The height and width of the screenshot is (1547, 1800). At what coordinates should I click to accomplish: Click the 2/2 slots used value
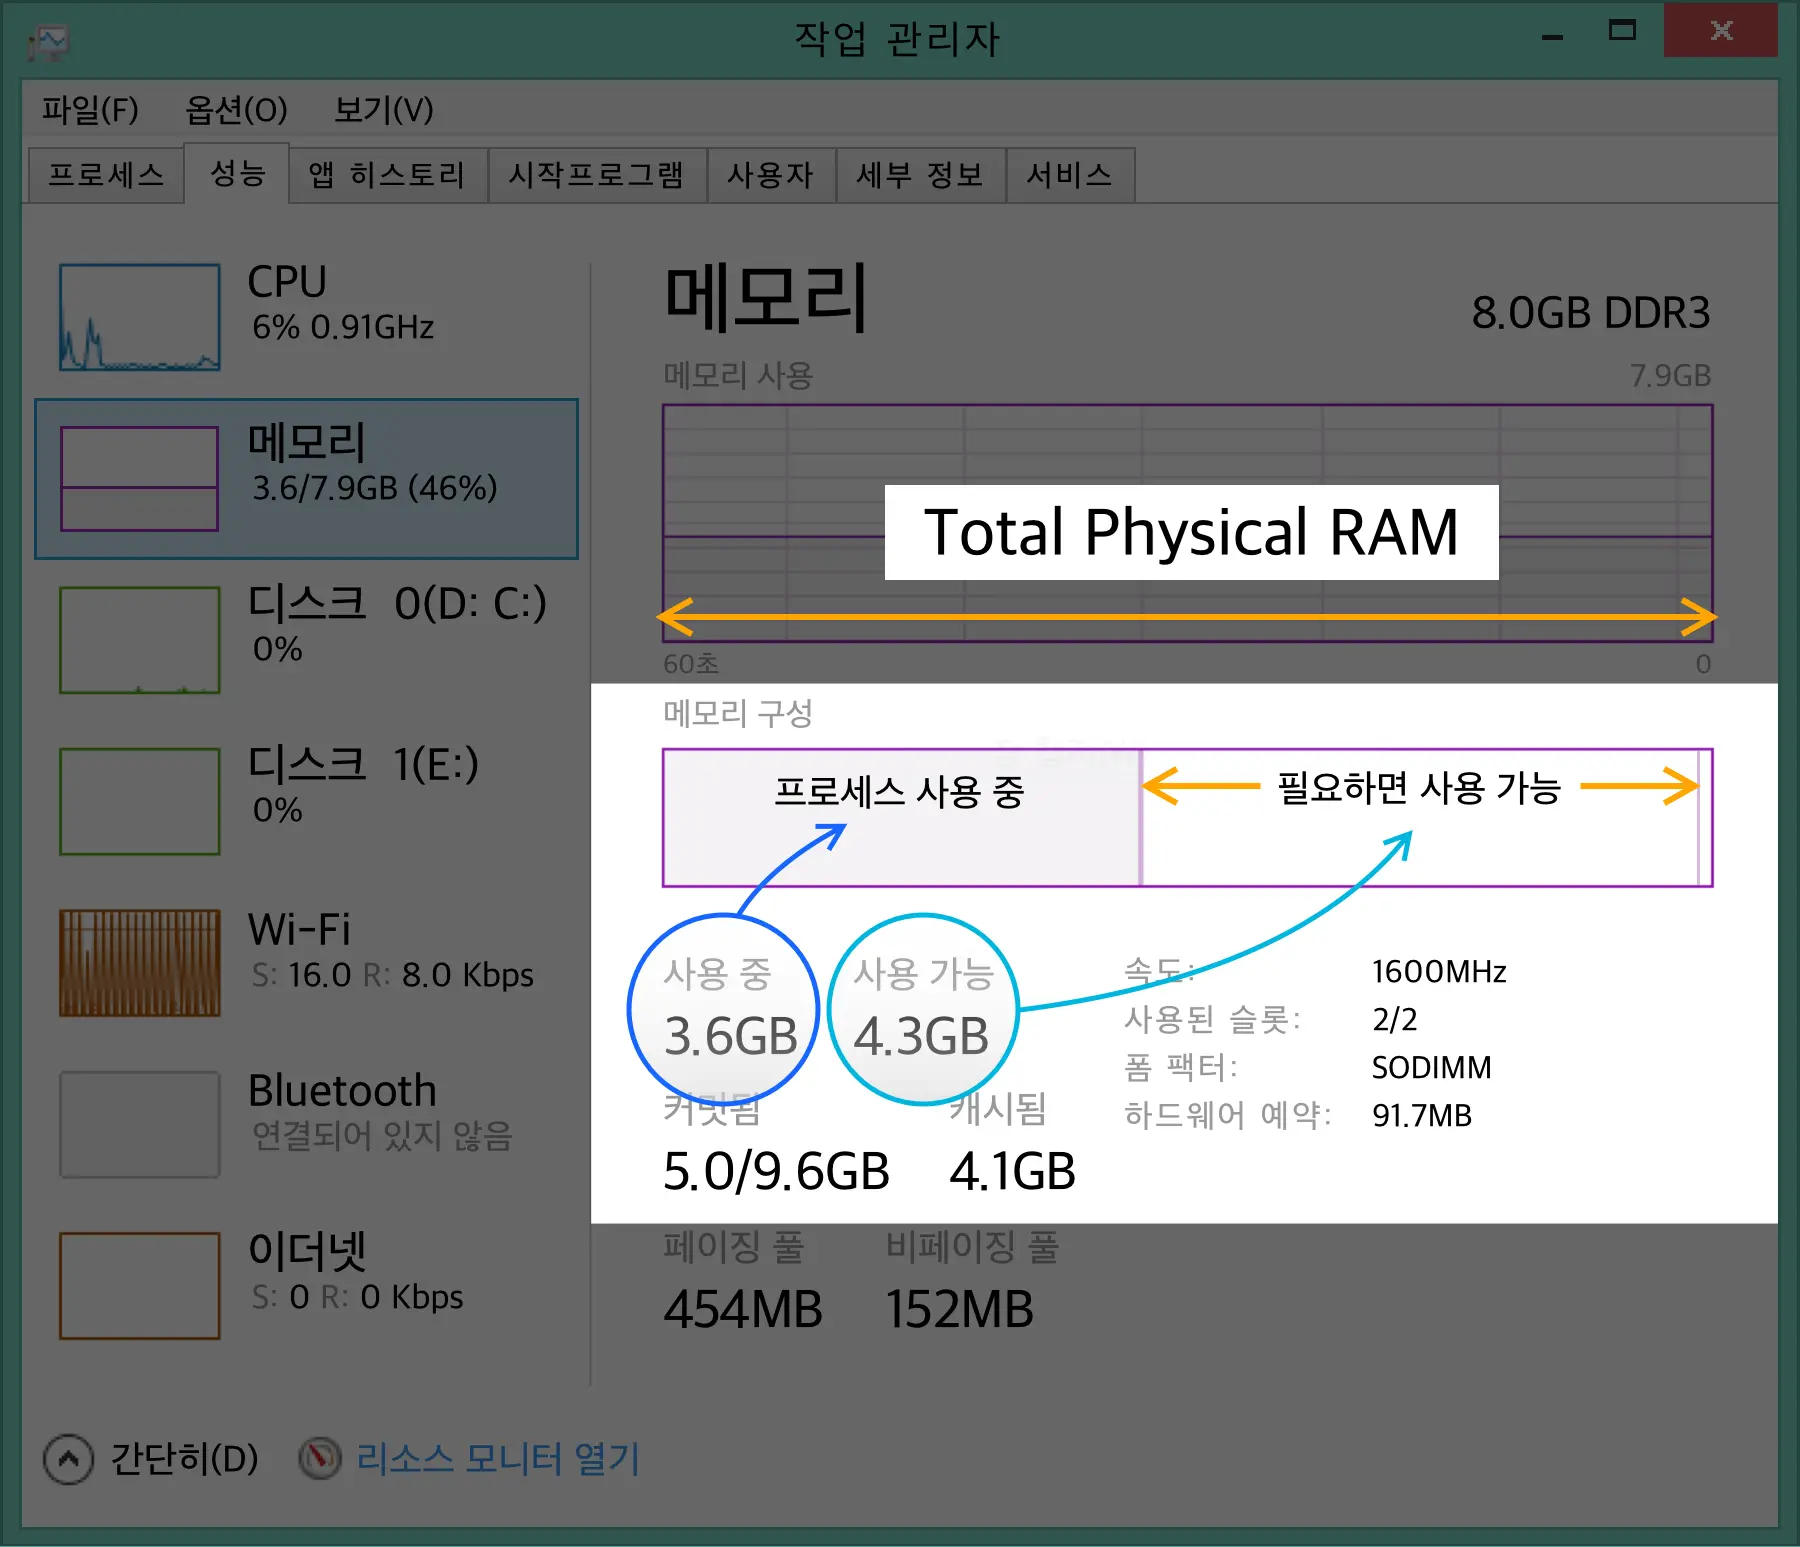click(x=1394, y=1019)
